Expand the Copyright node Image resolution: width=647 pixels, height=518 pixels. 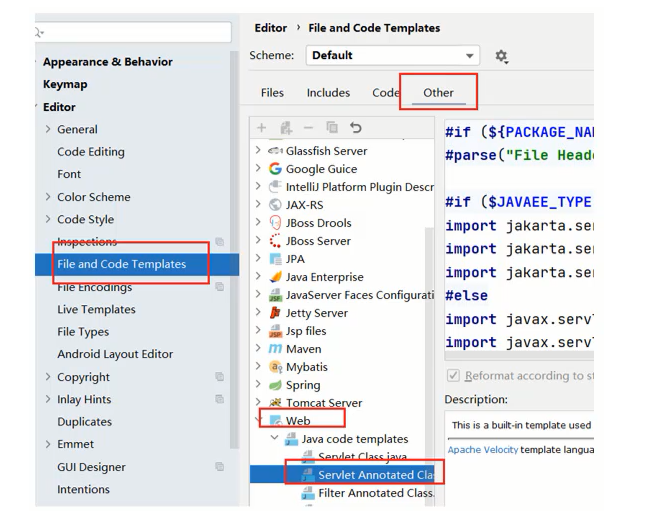tap(48, 377)
